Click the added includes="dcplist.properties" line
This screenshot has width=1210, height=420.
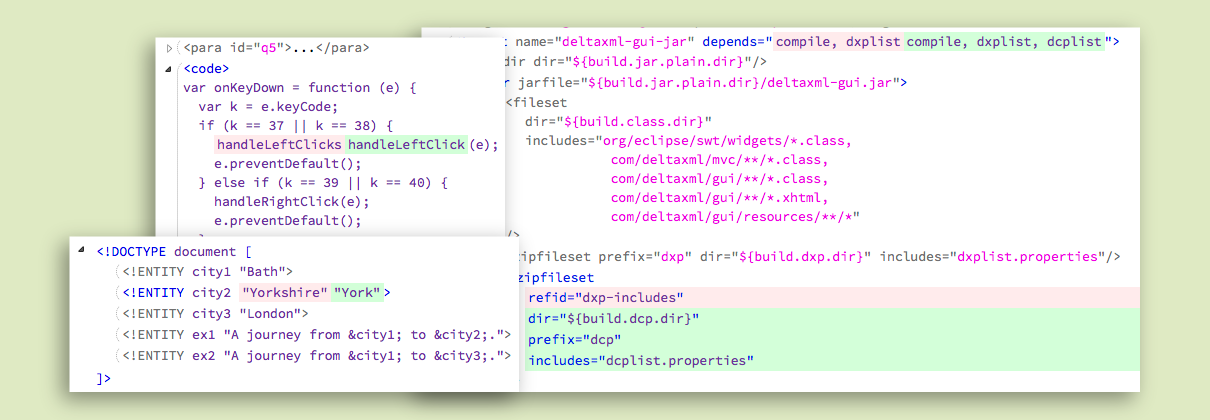640,361
